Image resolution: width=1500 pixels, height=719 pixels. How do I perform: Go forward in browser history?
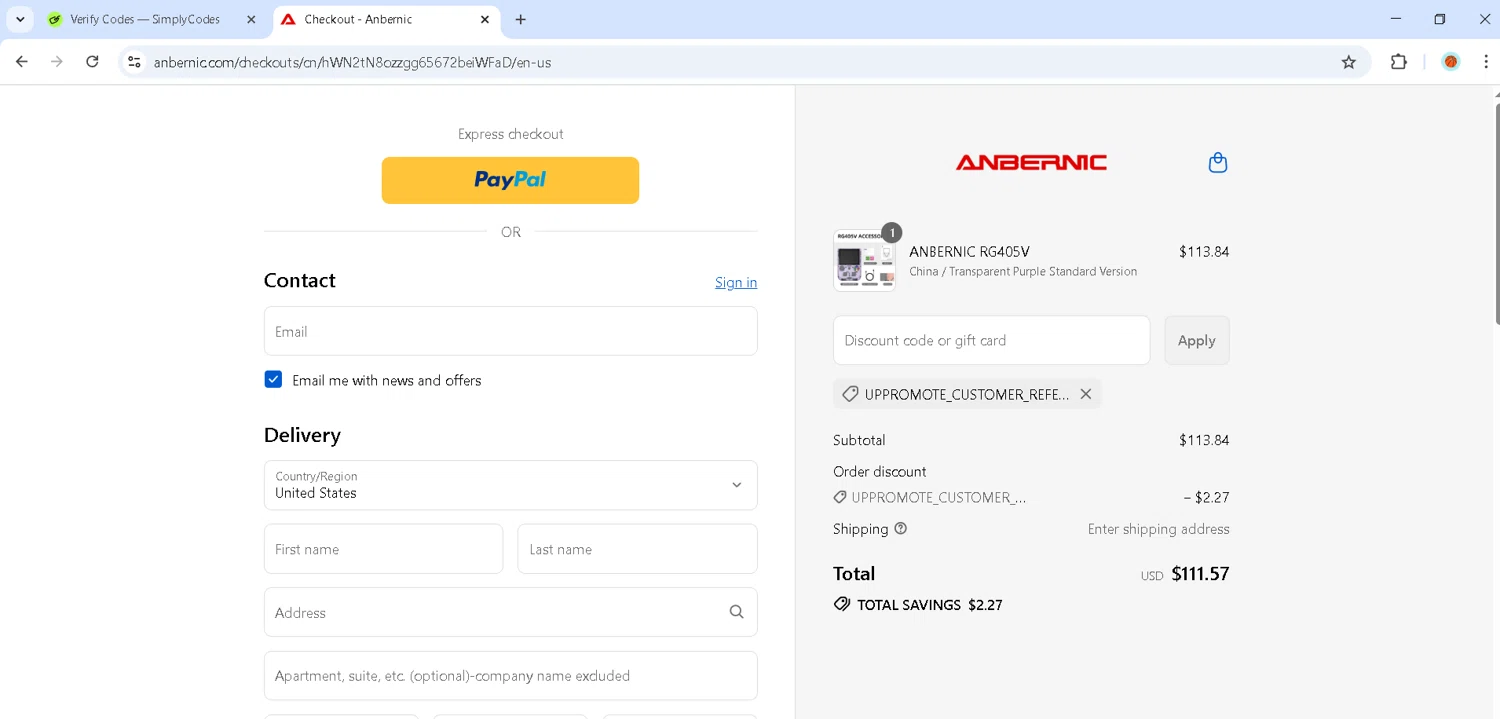click(57, 62)
